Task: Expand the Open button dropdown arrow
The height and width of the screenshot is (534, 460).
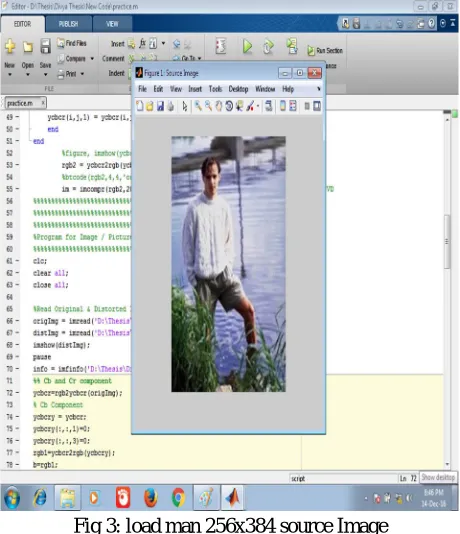Action: click(28, 74)
